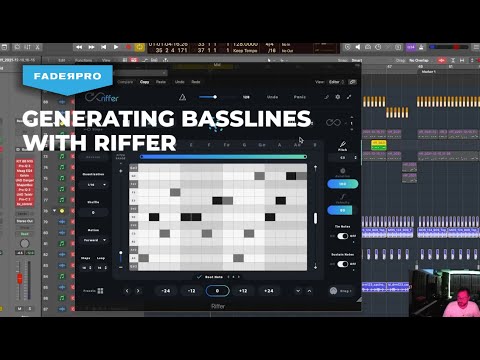Click the plus zoom icon left of grid

tap(121, 171)
